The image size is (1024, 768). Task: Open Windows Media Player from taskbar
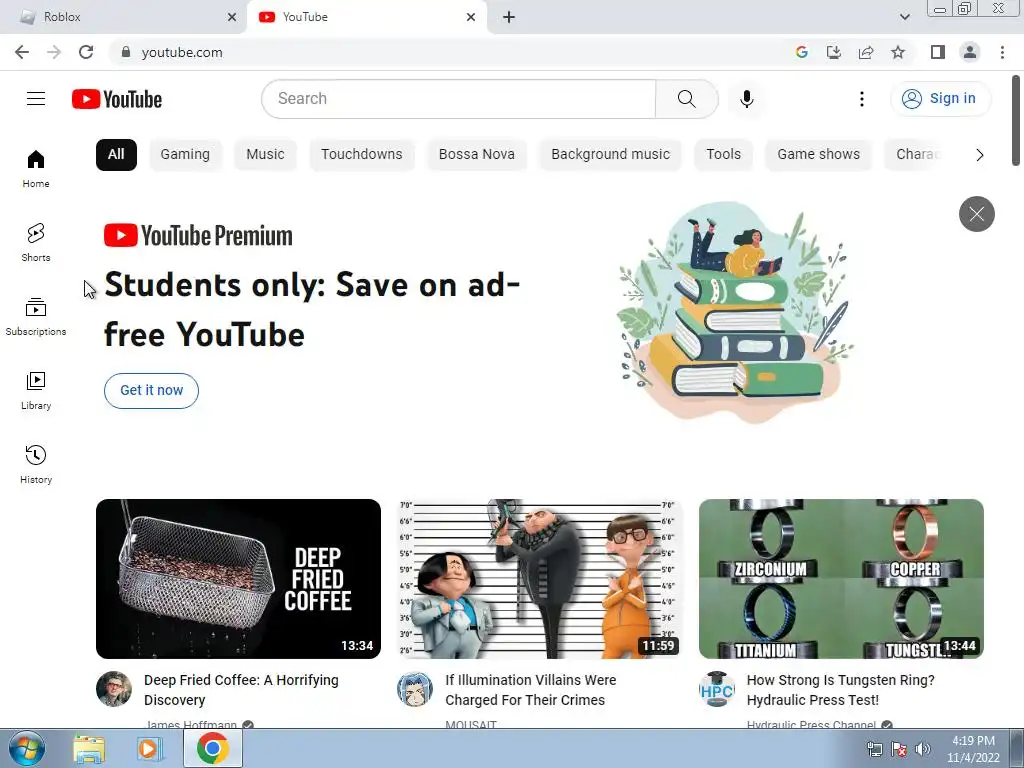[x=150, y=748]
